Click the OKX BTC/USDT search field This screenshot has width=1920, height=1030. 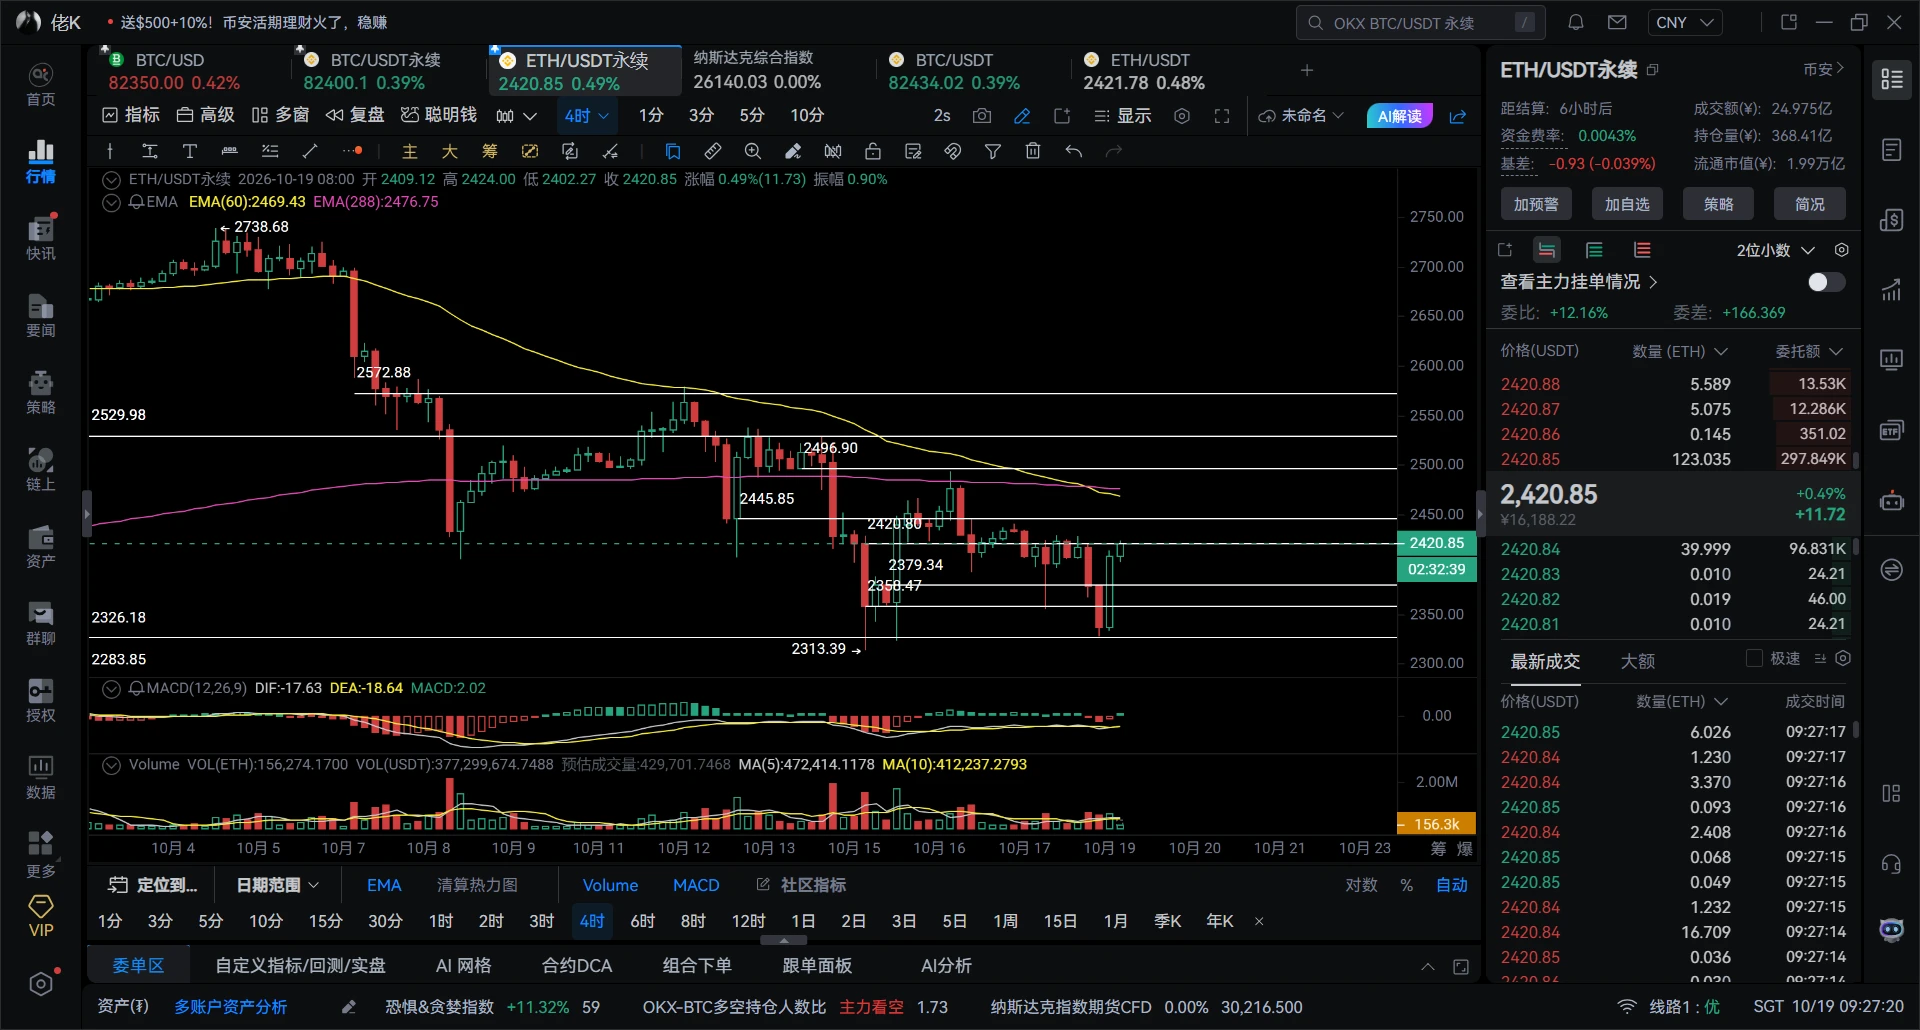tap(1420, 22)
